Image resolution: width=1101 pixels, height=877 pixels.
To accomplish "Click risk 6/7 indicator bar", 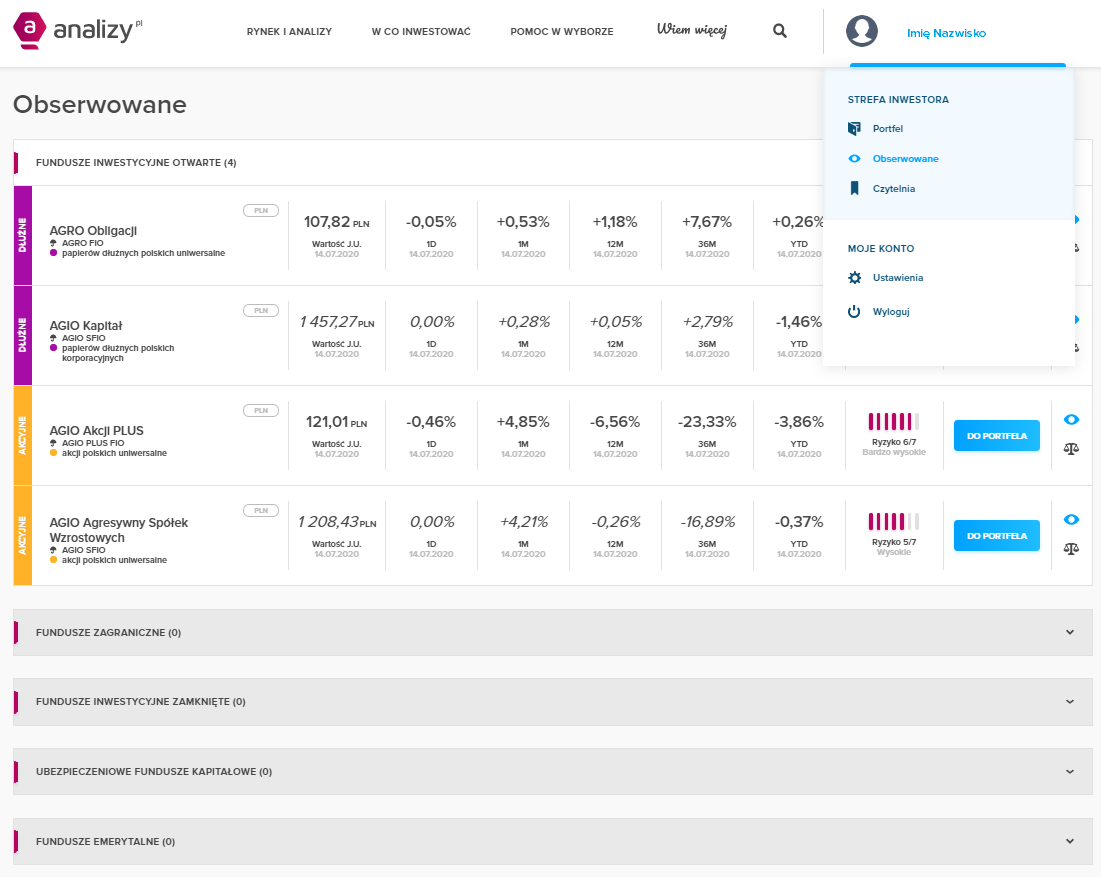I will point(893,421).
